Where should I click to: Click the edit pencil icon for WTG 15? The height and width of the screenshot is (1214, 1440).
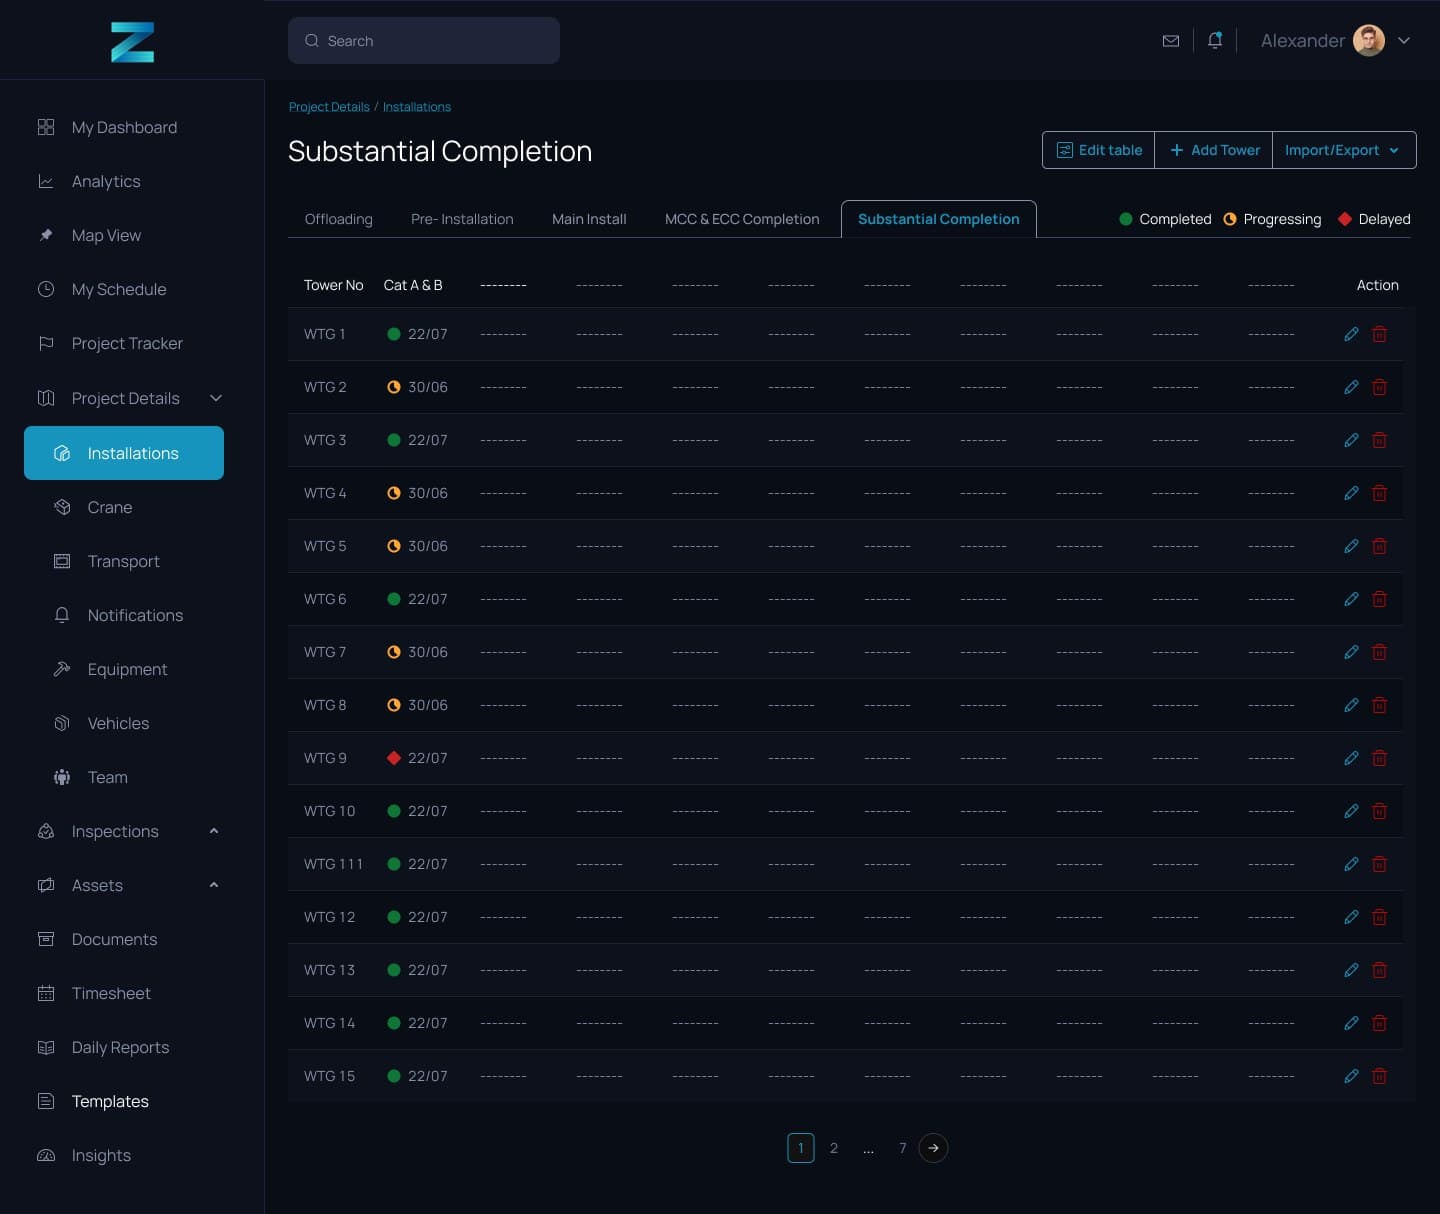coord(1351,1076)
